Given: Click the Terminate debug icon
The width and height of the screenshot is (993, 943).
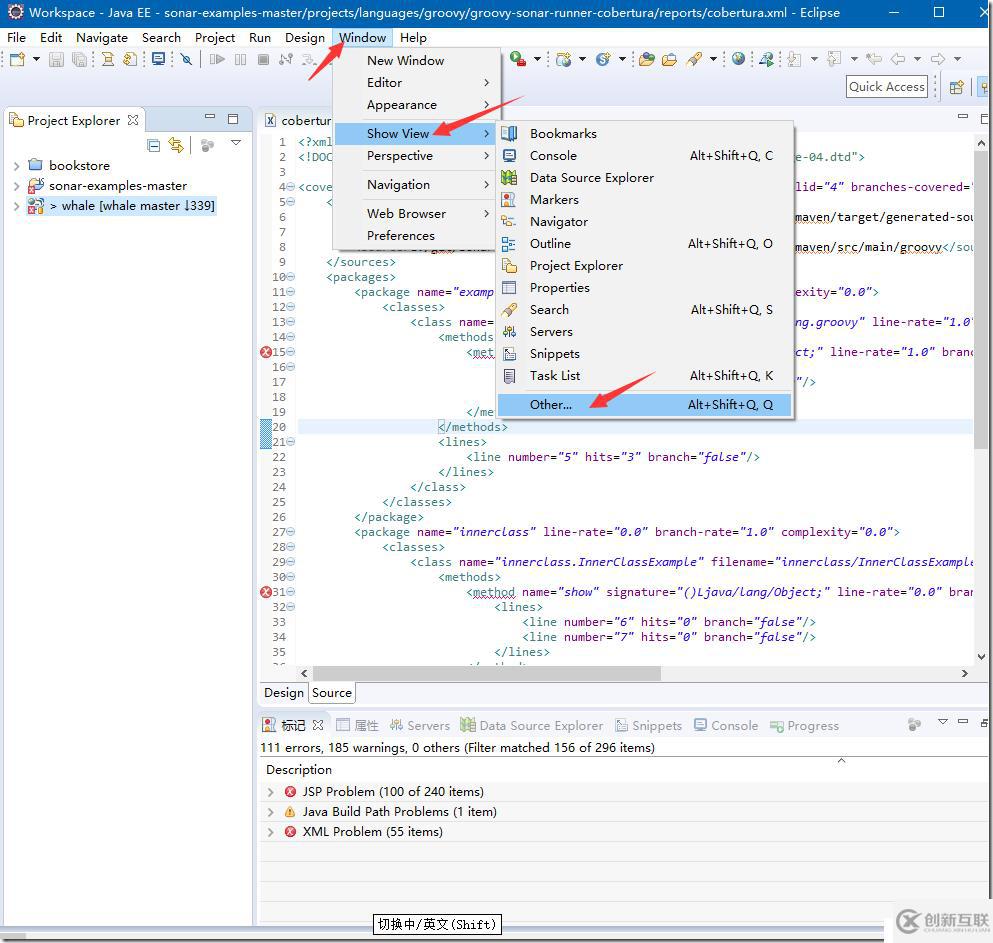Looking at the screenshot, I should click(263, 60).
